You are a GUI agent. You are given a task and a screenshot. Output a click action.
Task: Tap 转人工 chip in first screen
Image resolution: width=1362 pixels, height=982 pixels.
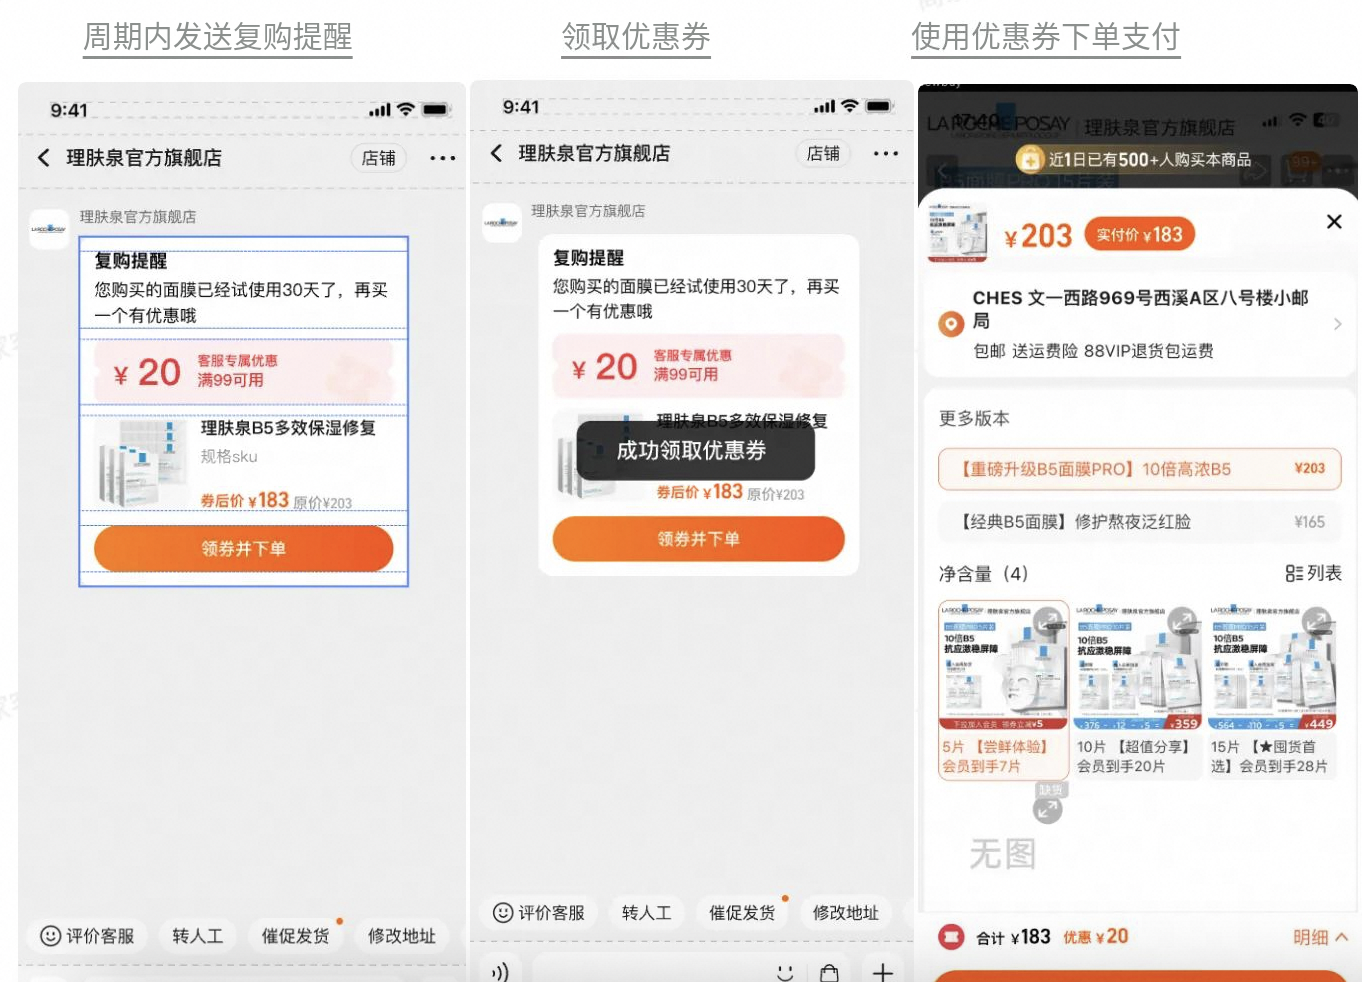(197, 936)
